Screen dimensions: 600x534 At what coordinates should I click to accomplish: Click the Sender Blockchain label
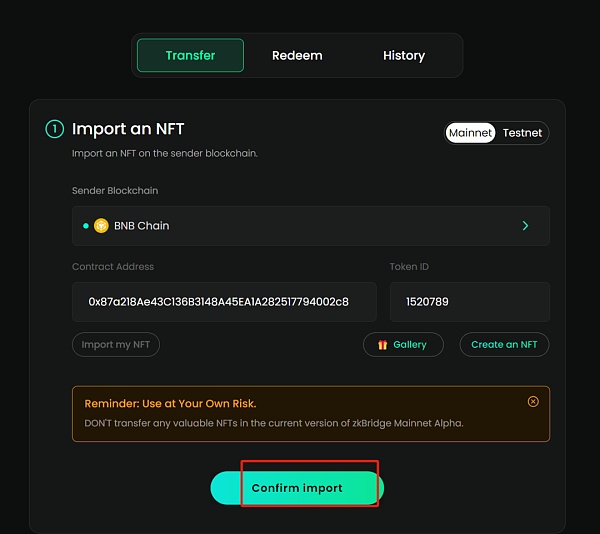pos(115,190)
